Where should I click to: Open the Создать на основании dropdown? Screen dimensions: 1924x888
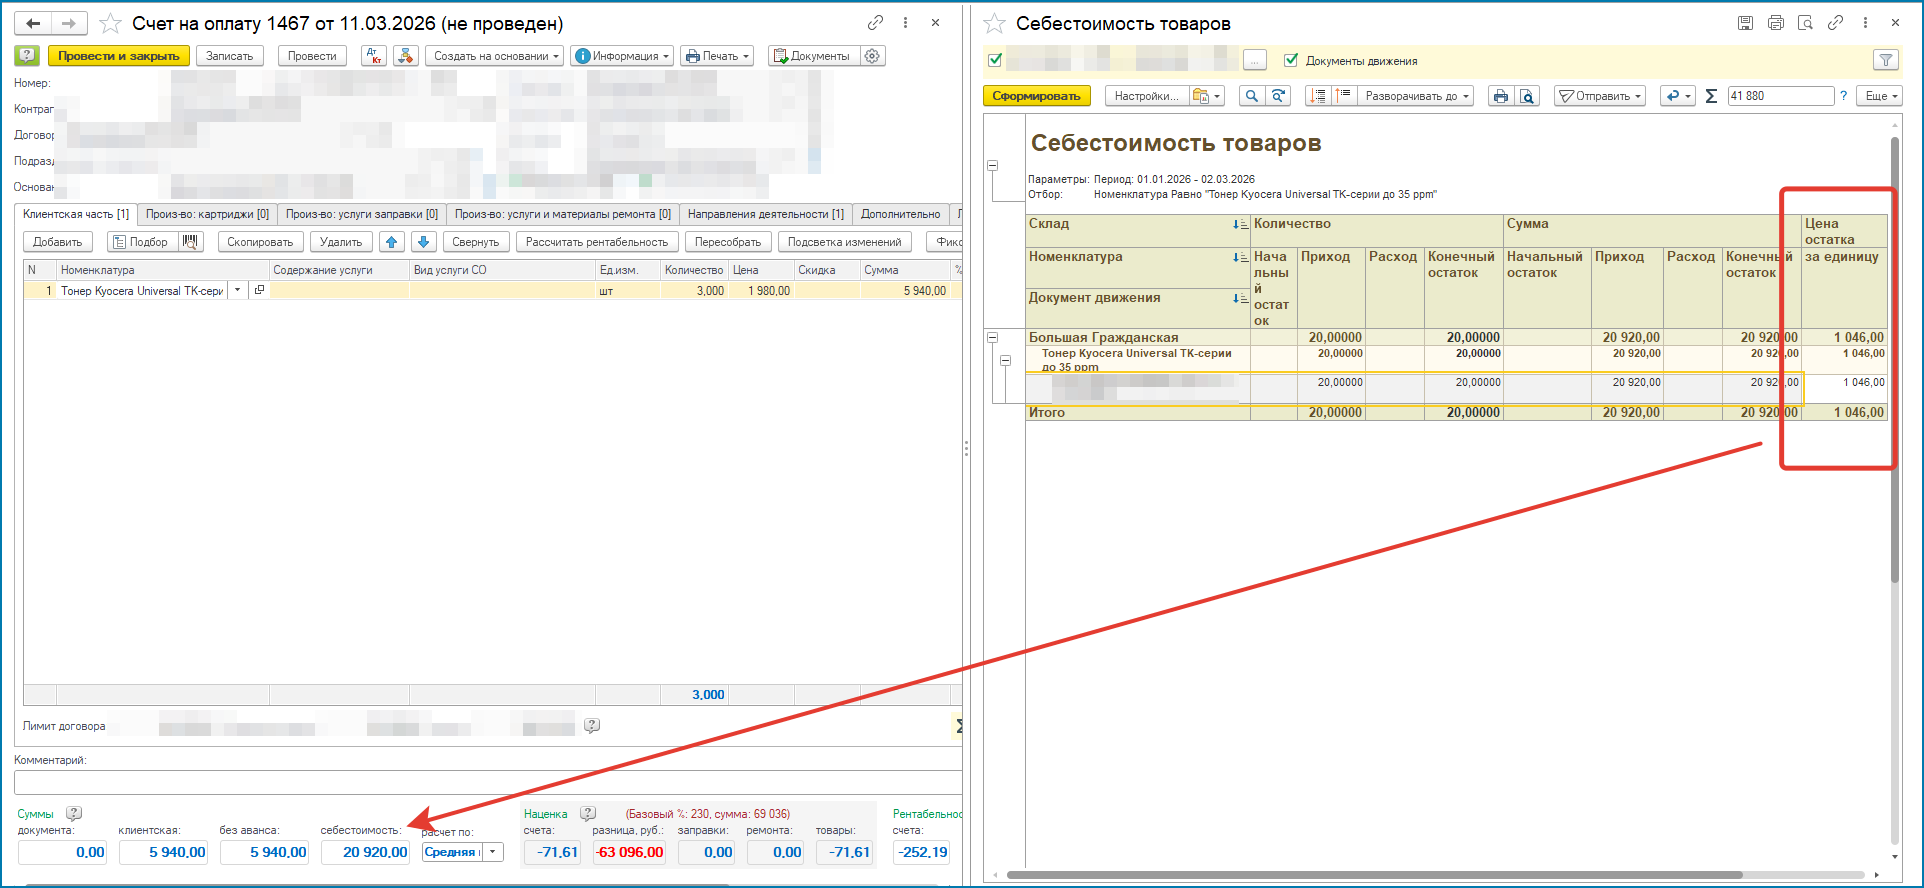point(495,56)
